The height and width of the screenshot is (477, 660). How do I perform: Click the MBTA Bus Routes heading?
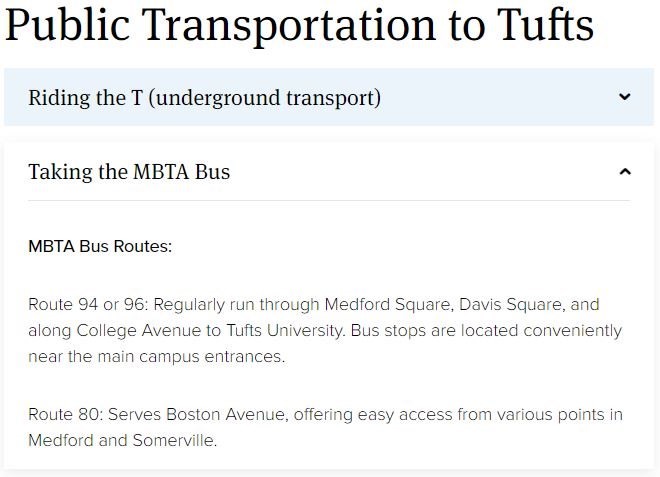(x=100, y=246)
